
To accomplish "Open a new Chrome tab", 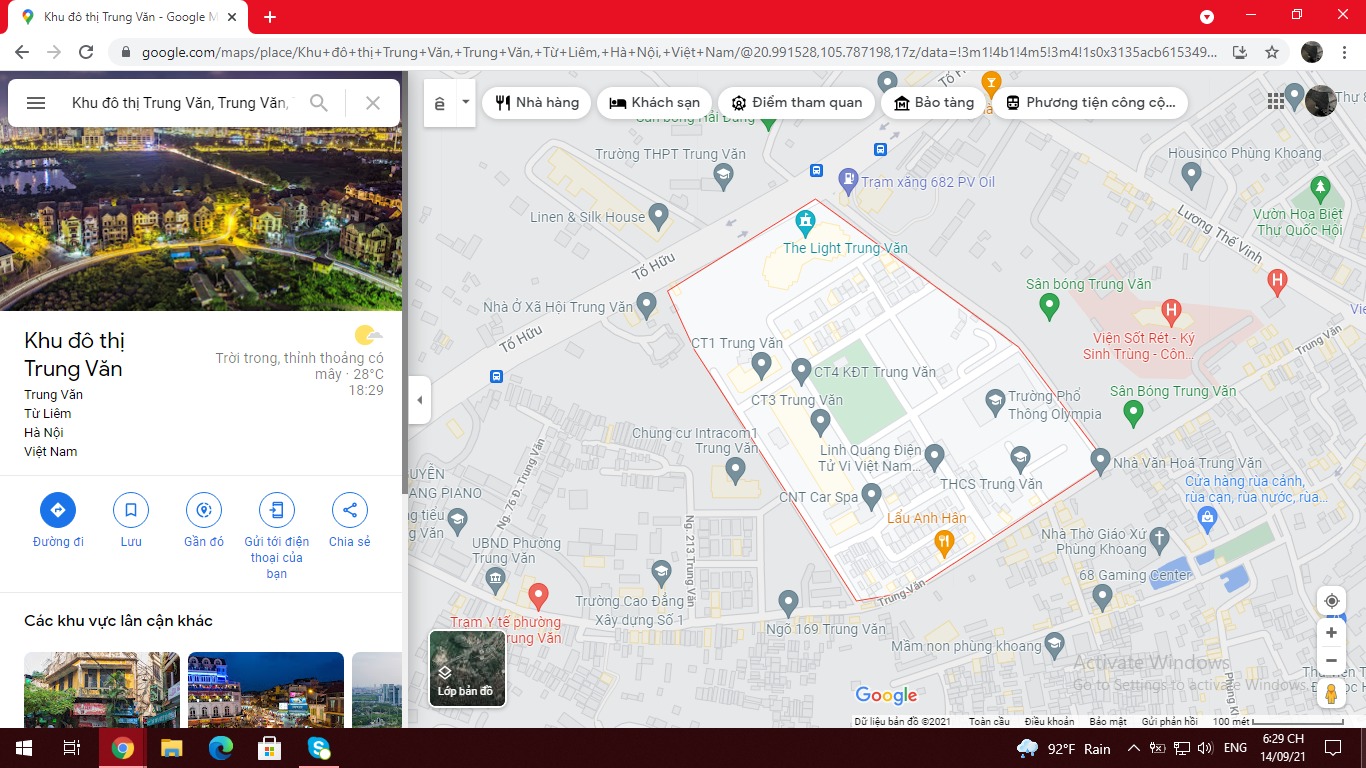I will coord(270,17).
